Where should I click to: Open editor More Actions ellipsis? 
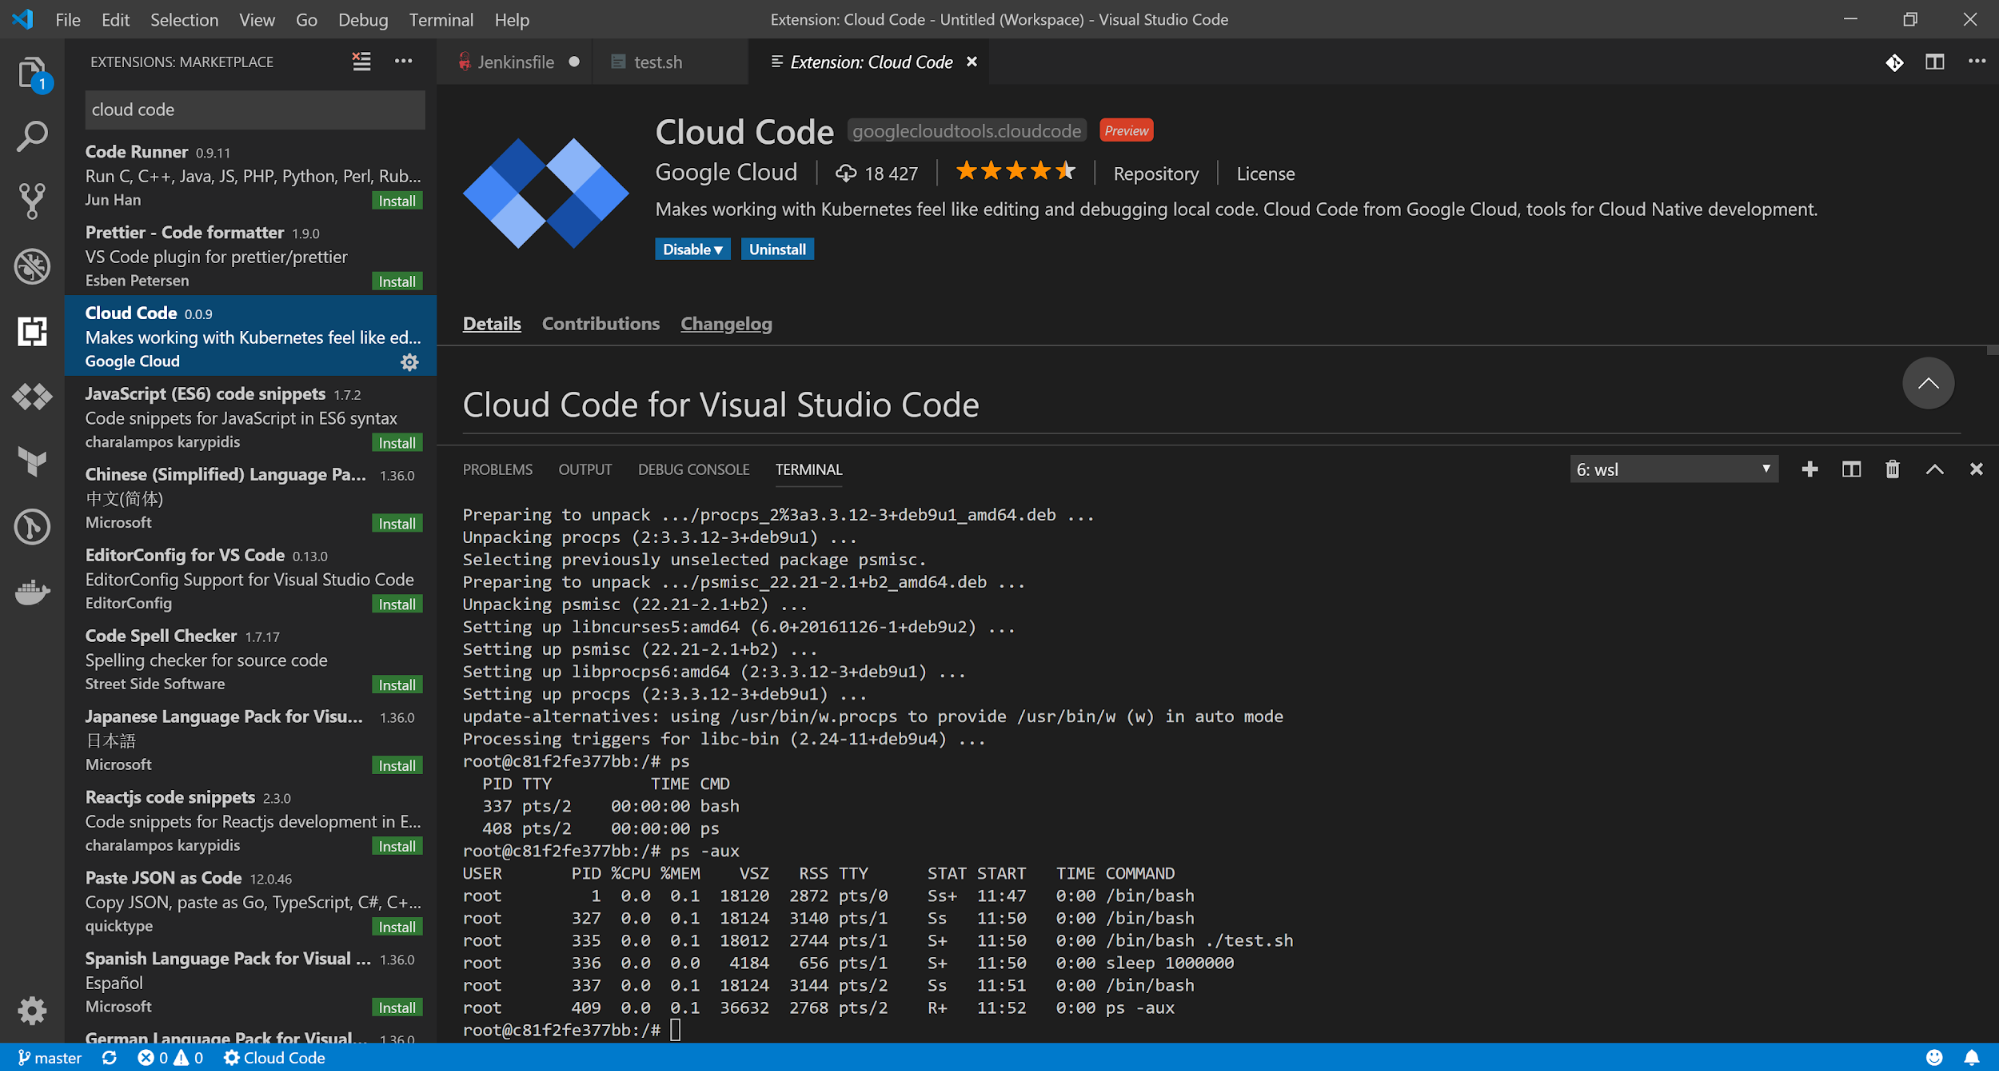(x=1977, y=62)
